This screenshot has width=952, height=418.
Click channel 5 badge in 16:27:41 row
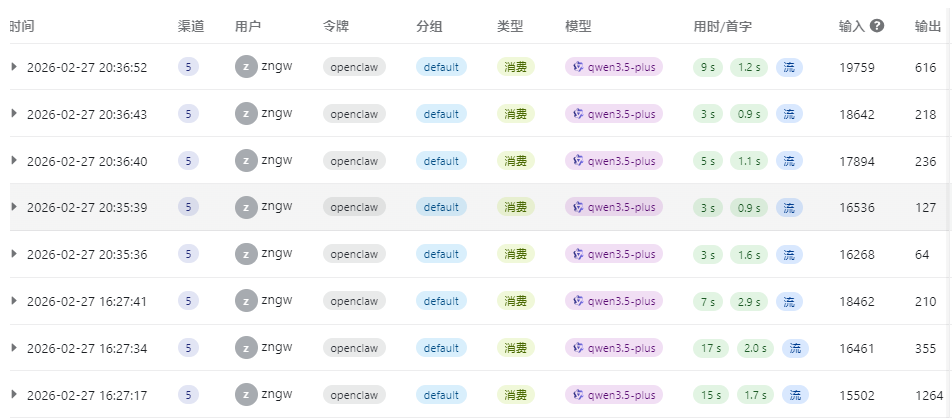tap(188, 301)
